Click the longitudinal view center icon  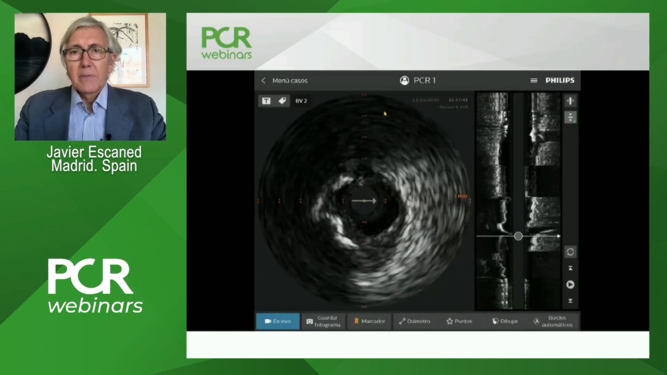(570, 101)
